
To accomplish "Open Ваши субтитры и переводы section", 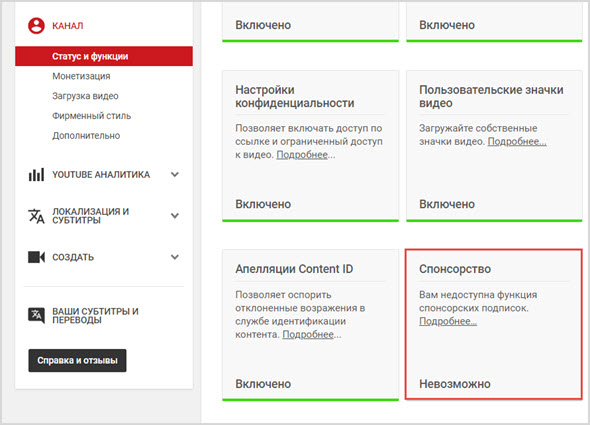I will tap(95, 315).
